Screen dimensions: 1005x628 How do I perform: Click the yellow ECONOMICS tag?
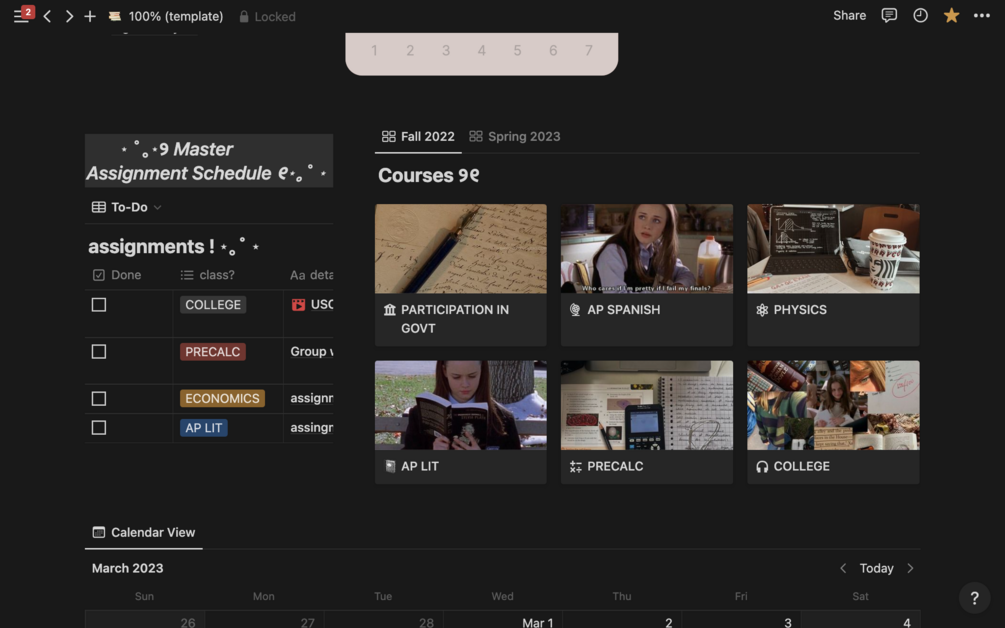click(222, 399)
